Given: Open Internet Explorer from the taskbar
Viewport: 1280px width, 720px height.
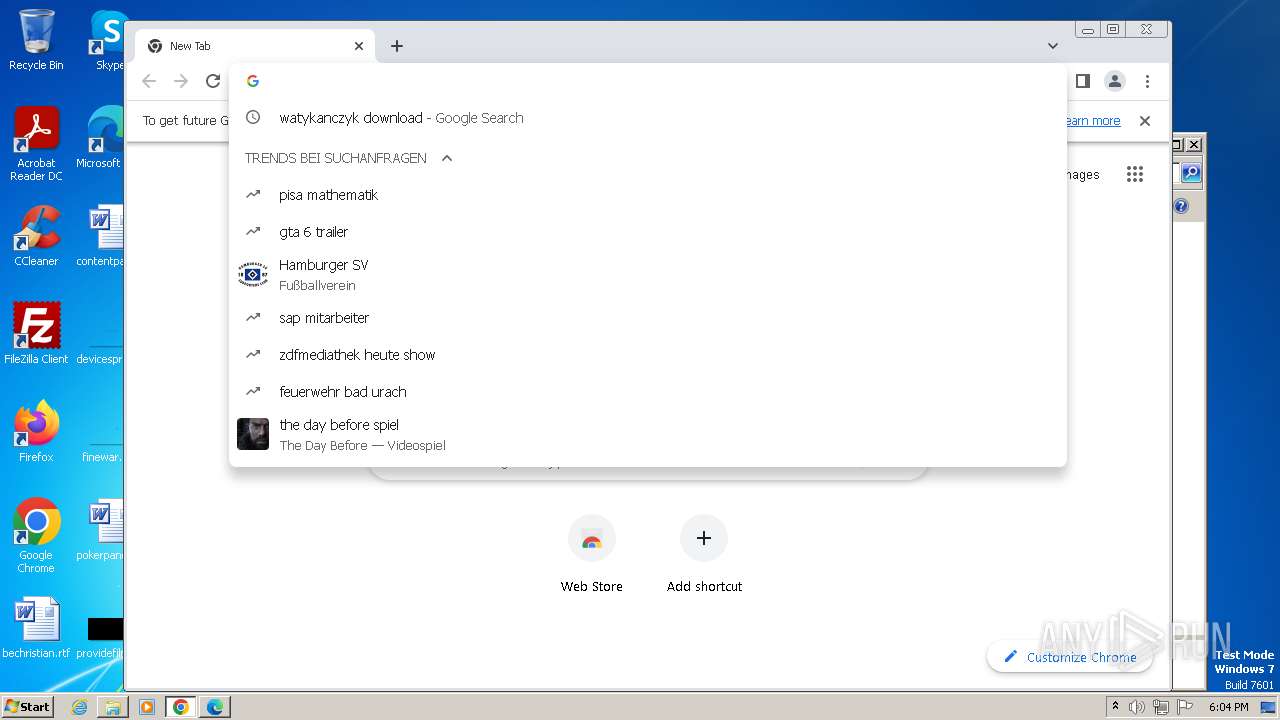Looking at the screenshot, I should [x=79, y=707].
